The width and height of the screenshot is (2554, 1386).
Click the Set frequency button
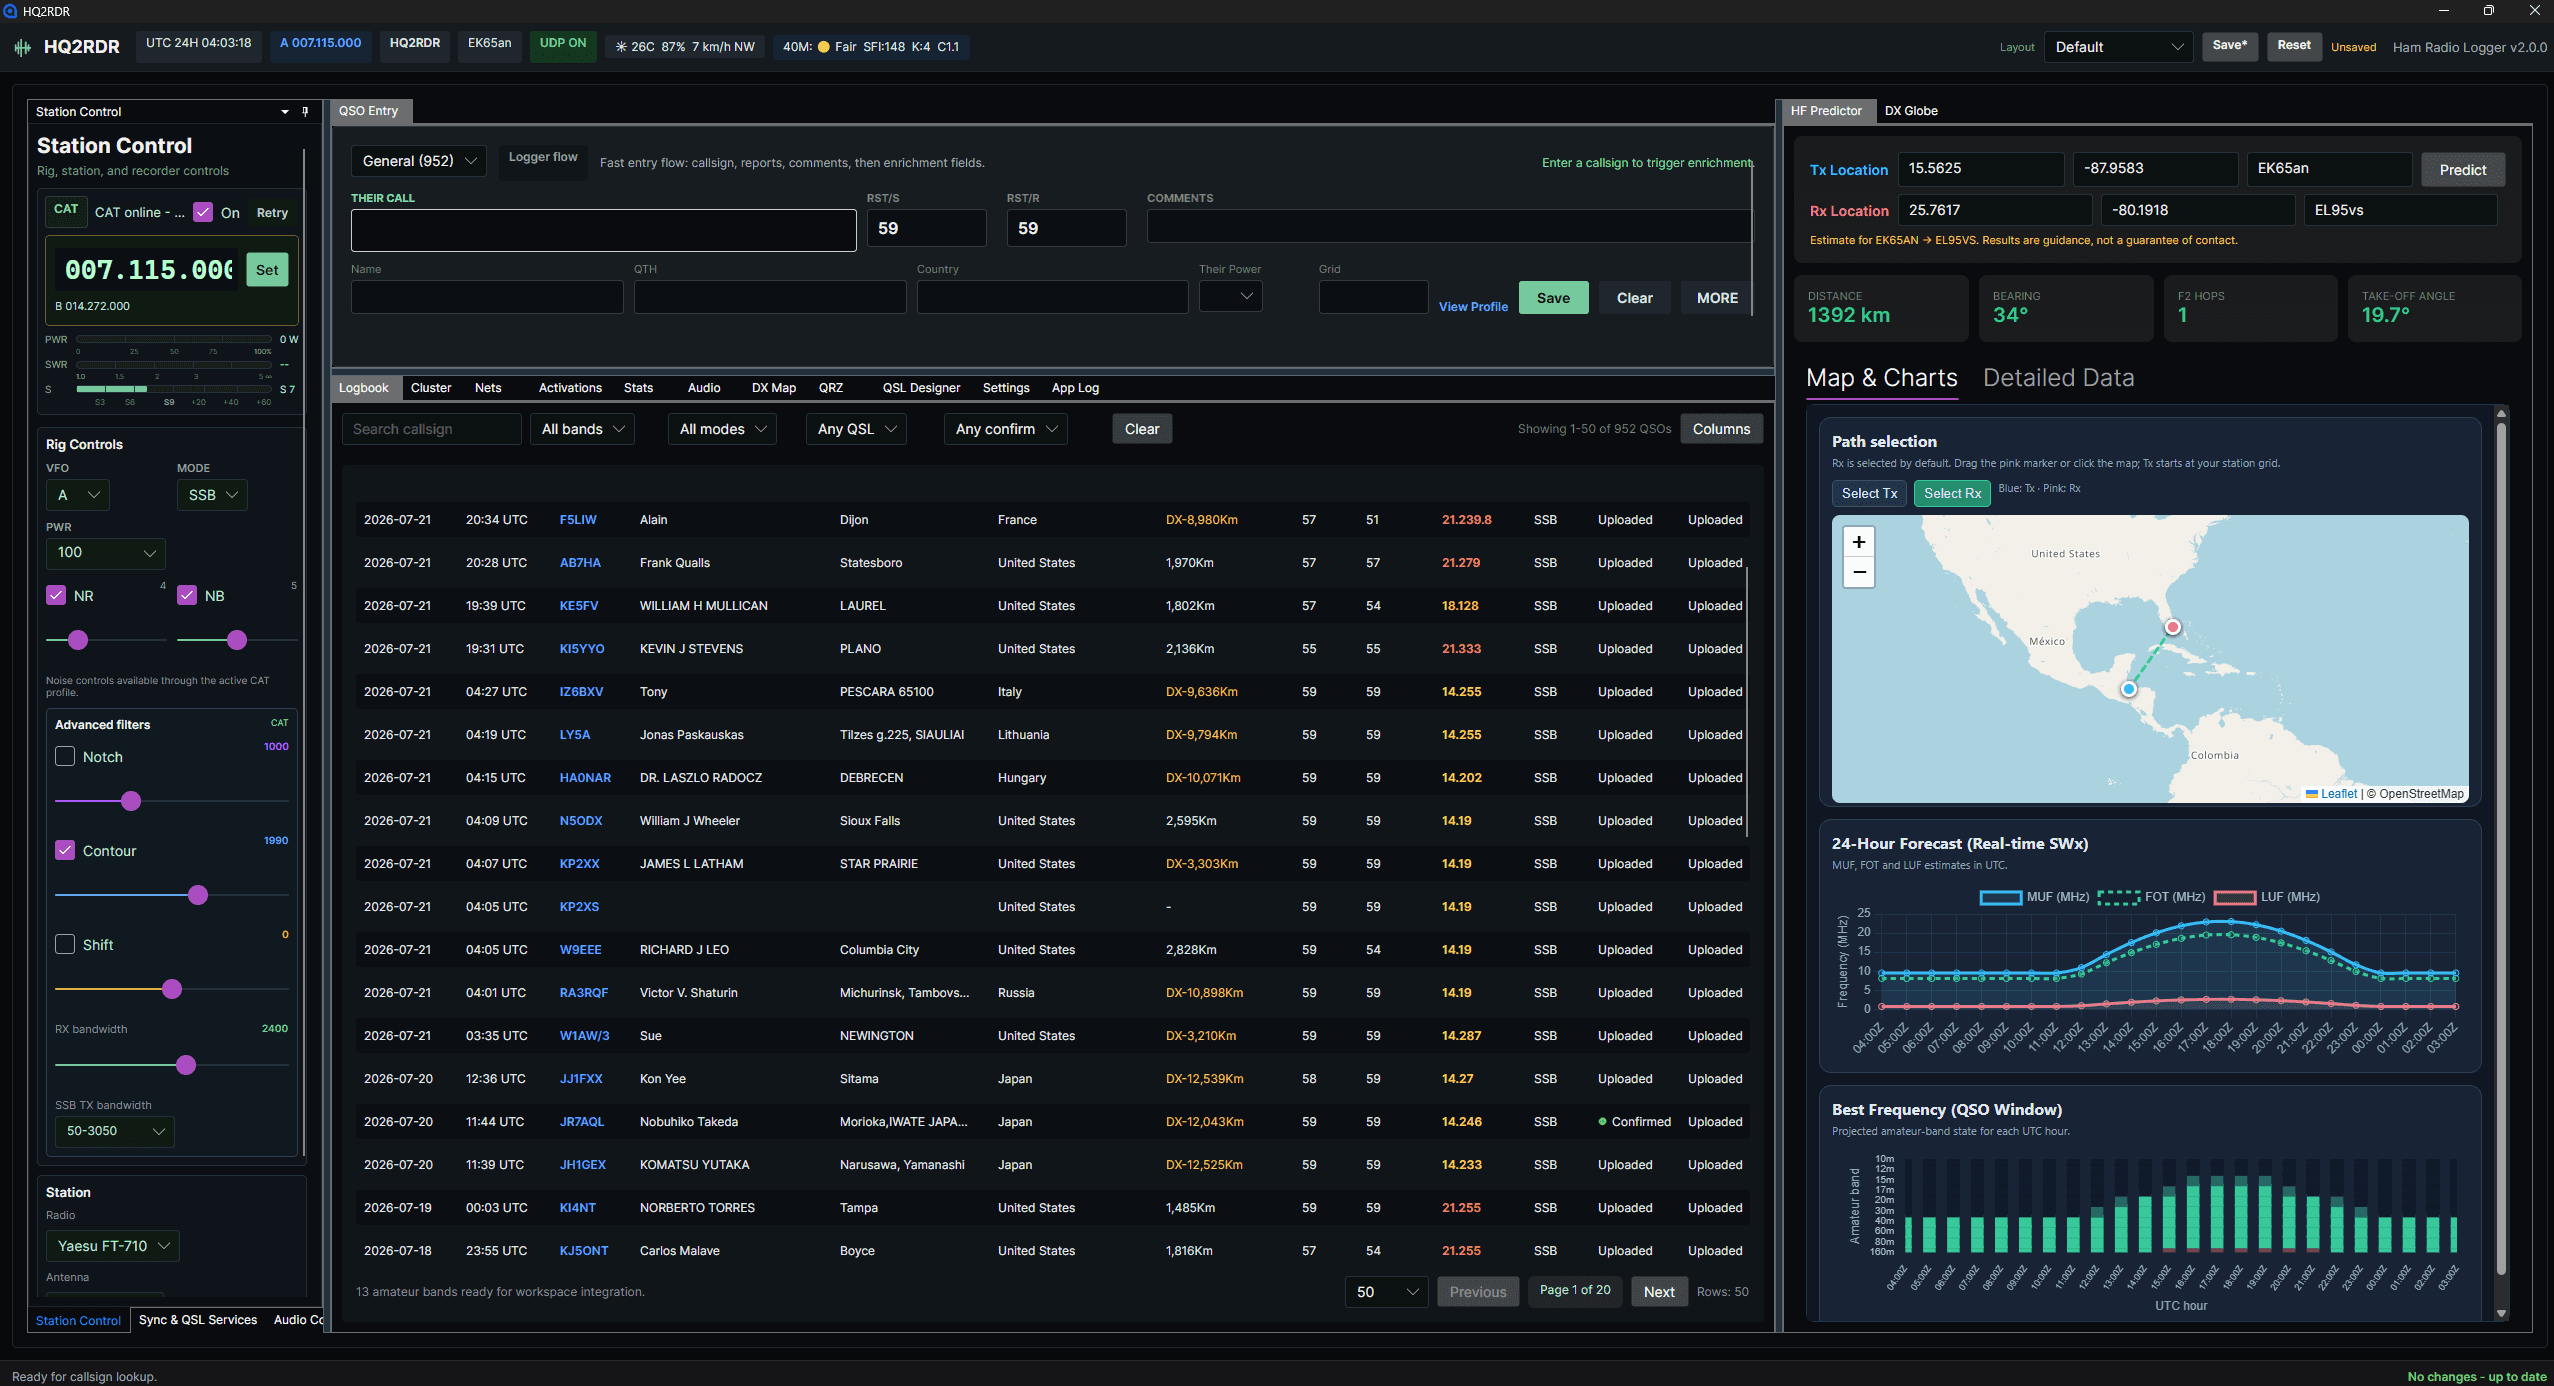click(267, 270)
